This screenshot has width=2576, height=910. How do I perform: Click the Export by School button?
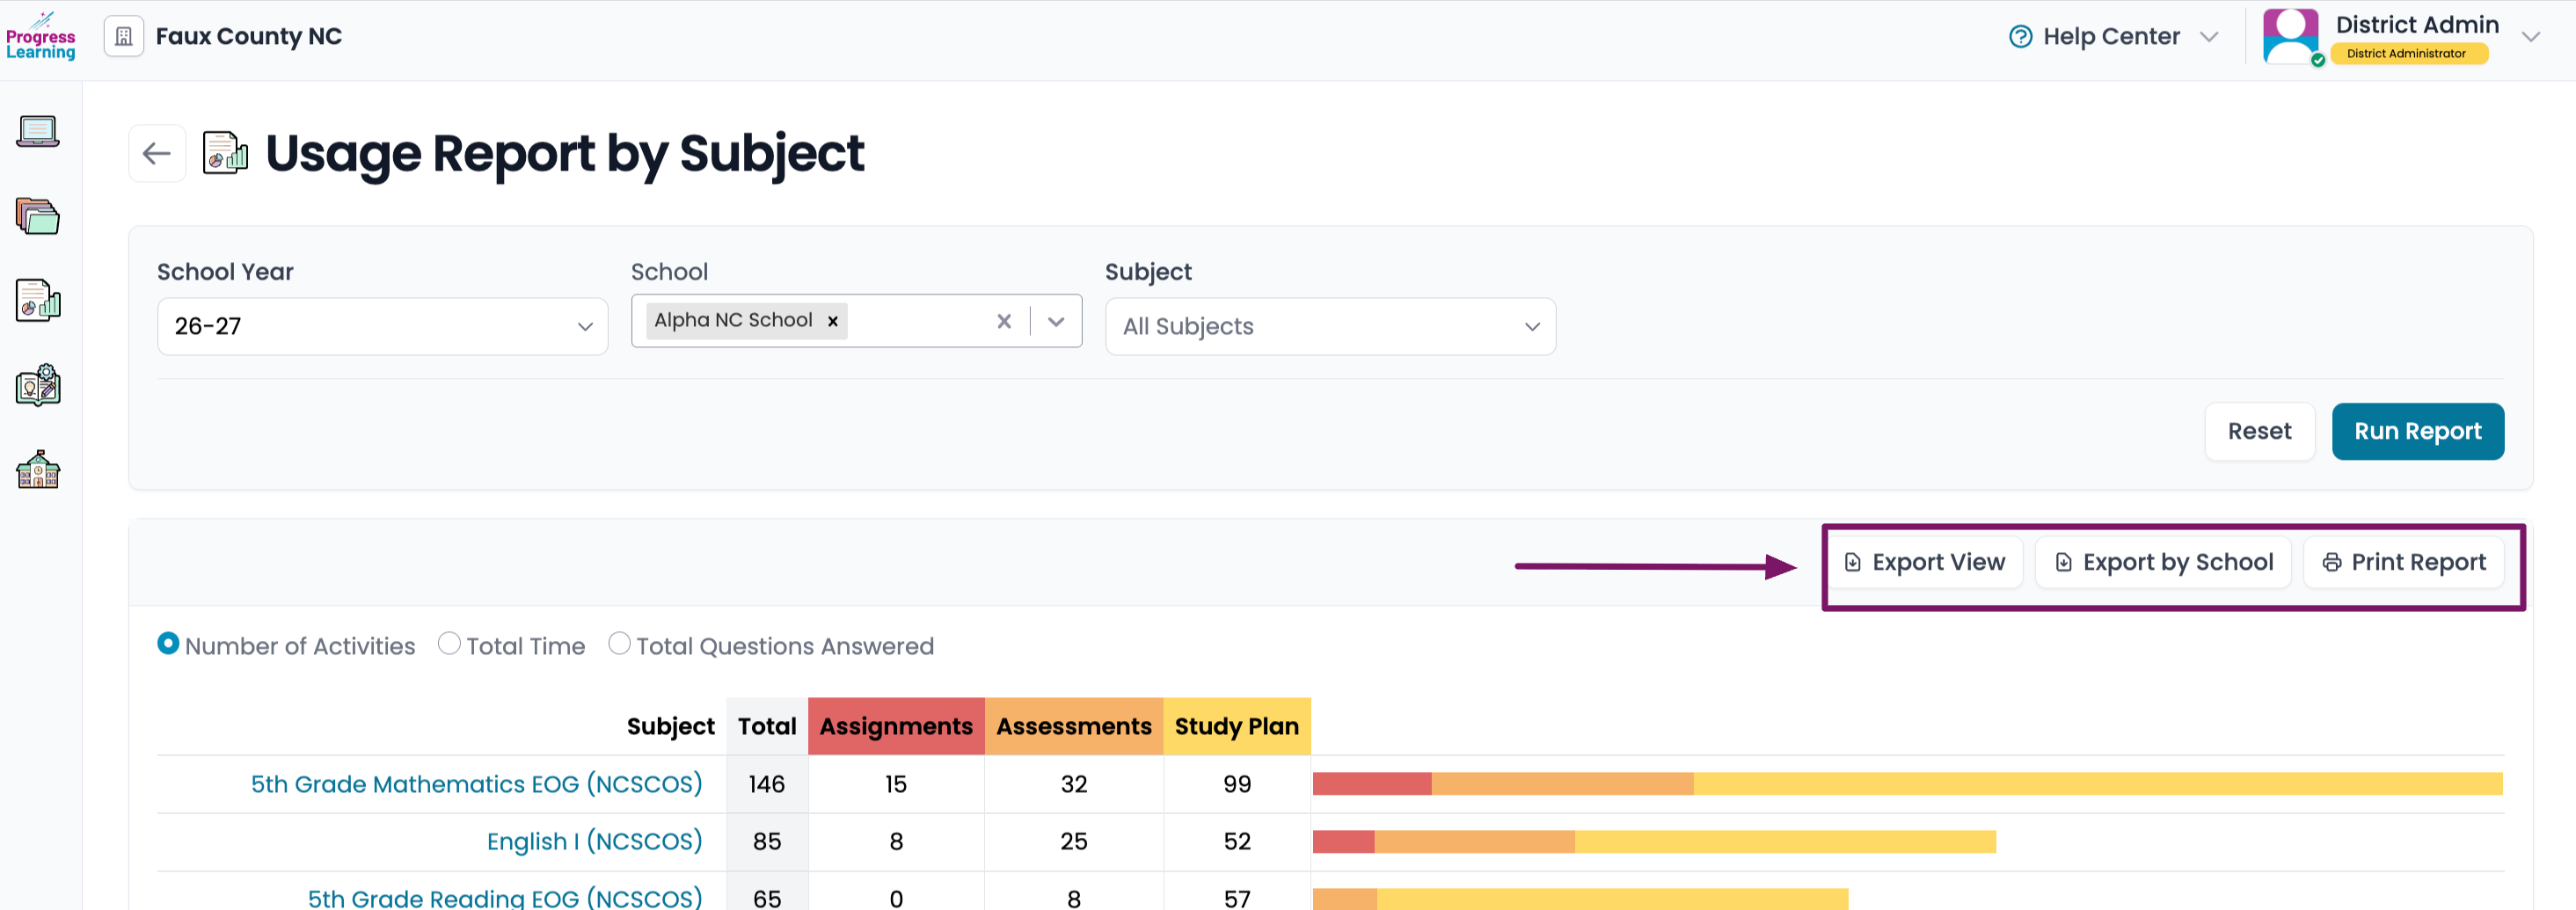pos(2163,563)
